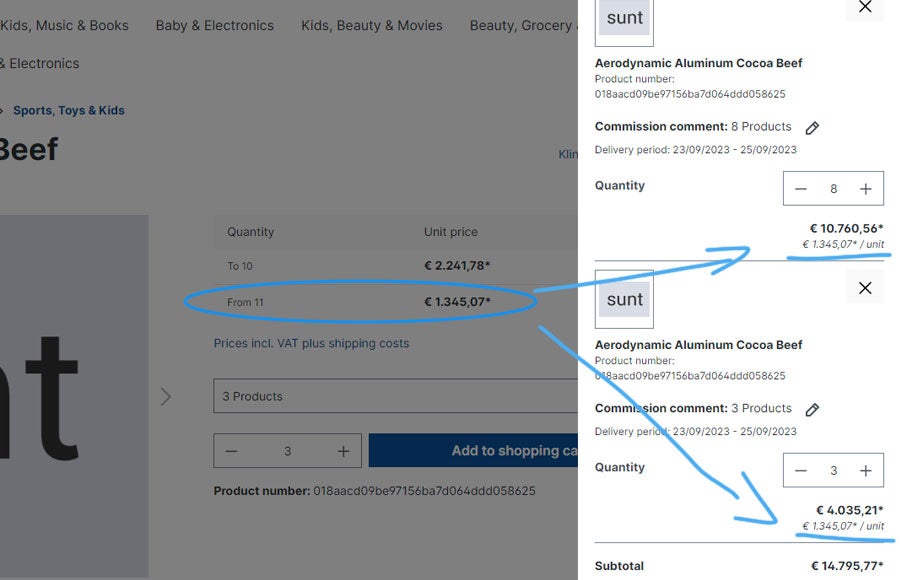The height and width of the screenshot is (580, 900).
Task: Open second Aerodynamic Aluminum Cocoa Beef cart title
Action: point(698,345)
